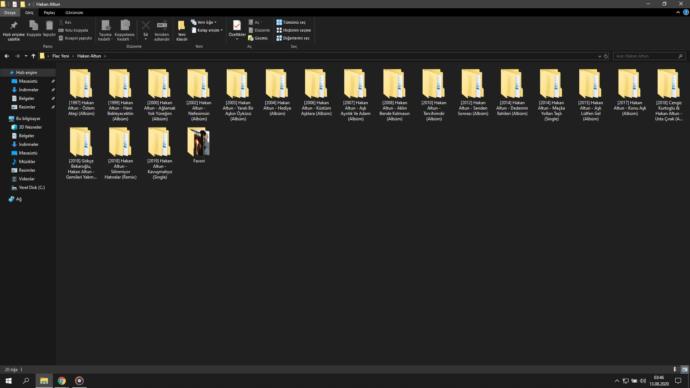The height and width of the screenshot is (388, 690).
Task: Click Flac Yeni in the breadcrumb path
Action: pos(61,56)
